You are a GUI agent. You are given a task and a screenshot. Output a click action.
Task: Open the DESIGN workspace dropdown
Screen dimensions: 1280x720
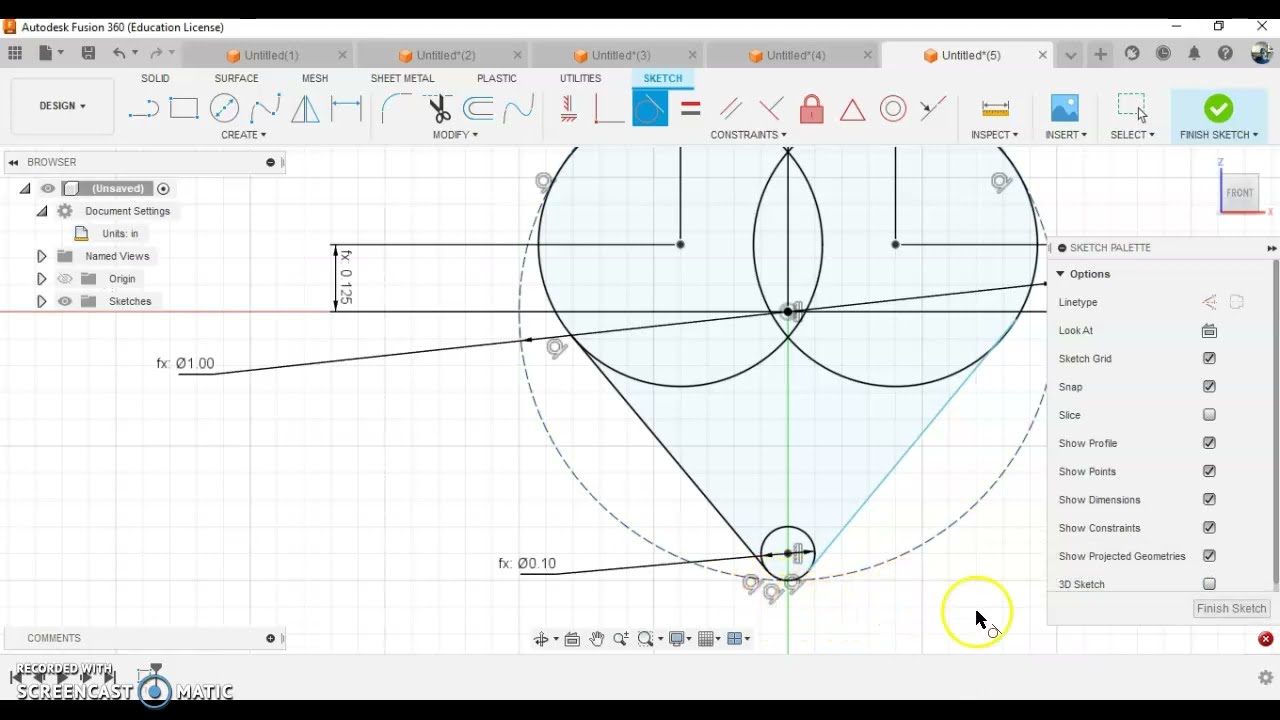62,106
